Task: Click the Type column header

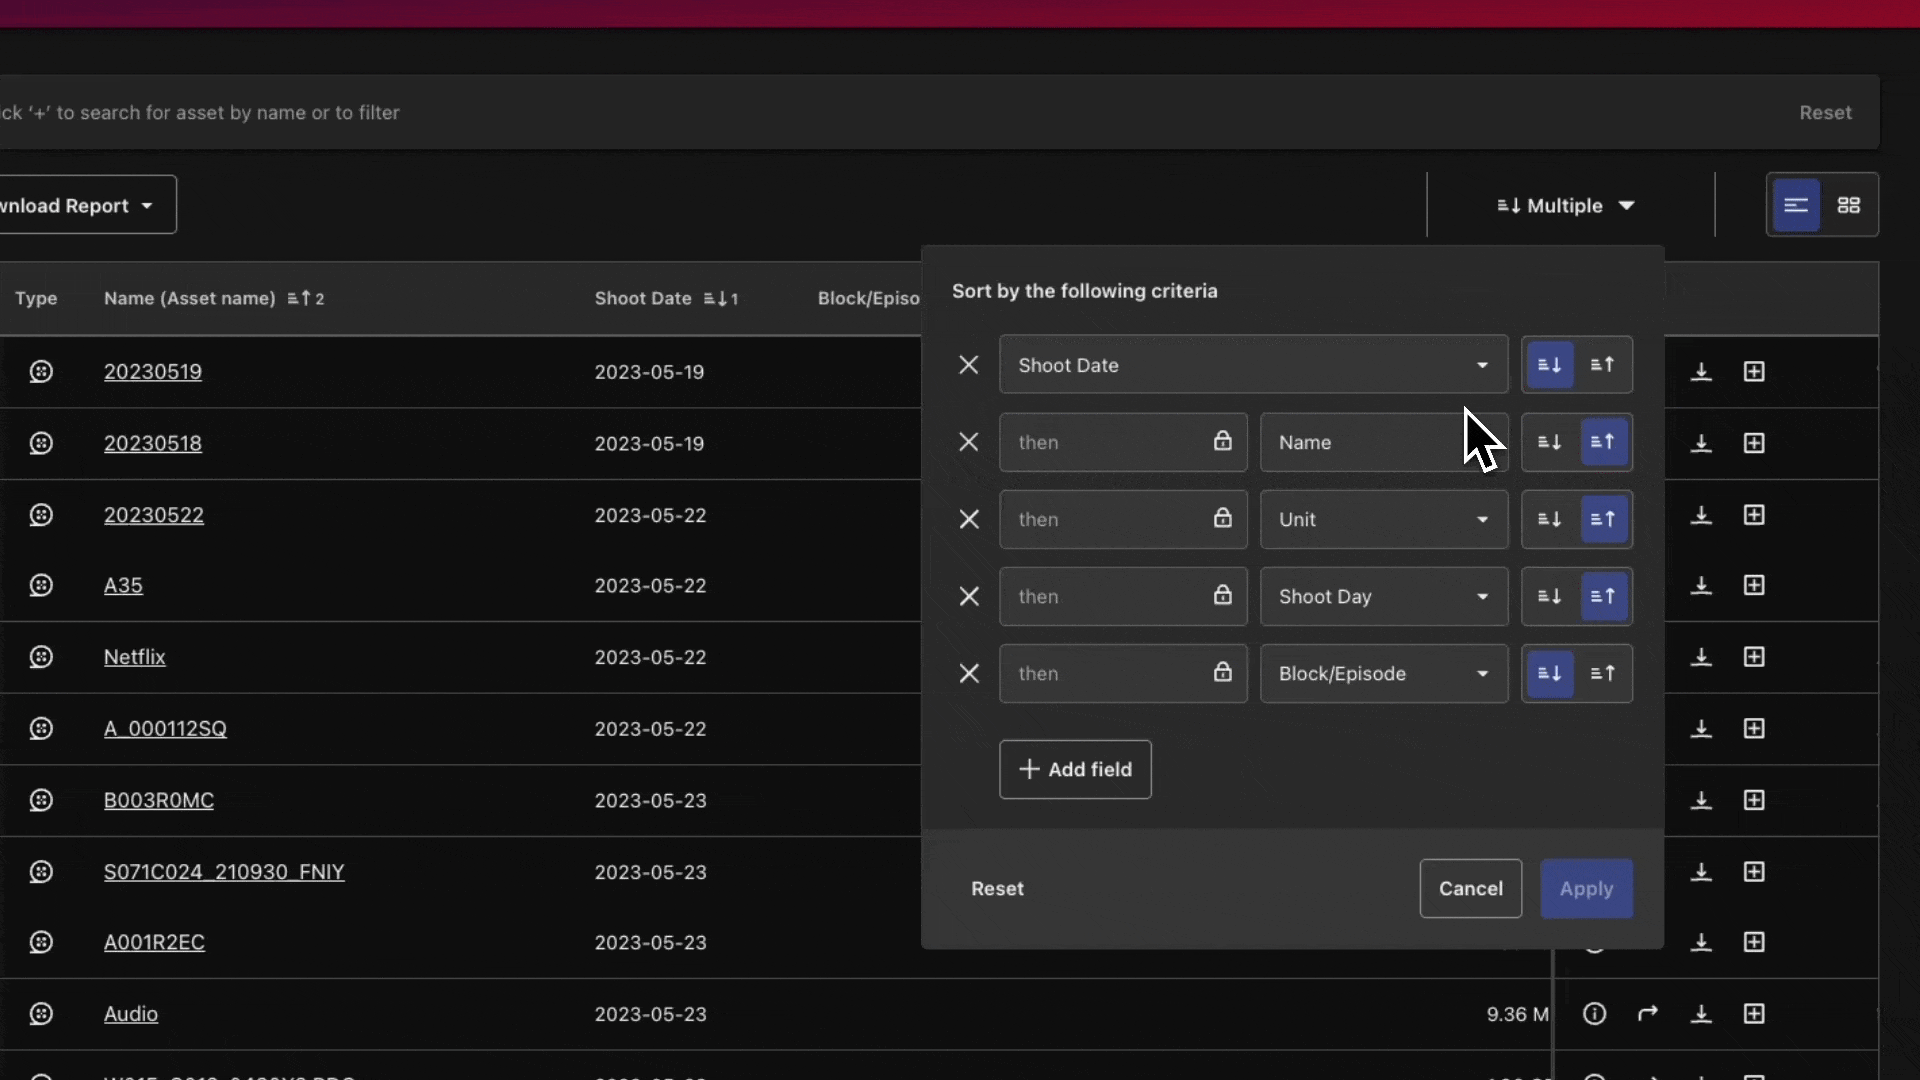Action: (x=36, y=298)
